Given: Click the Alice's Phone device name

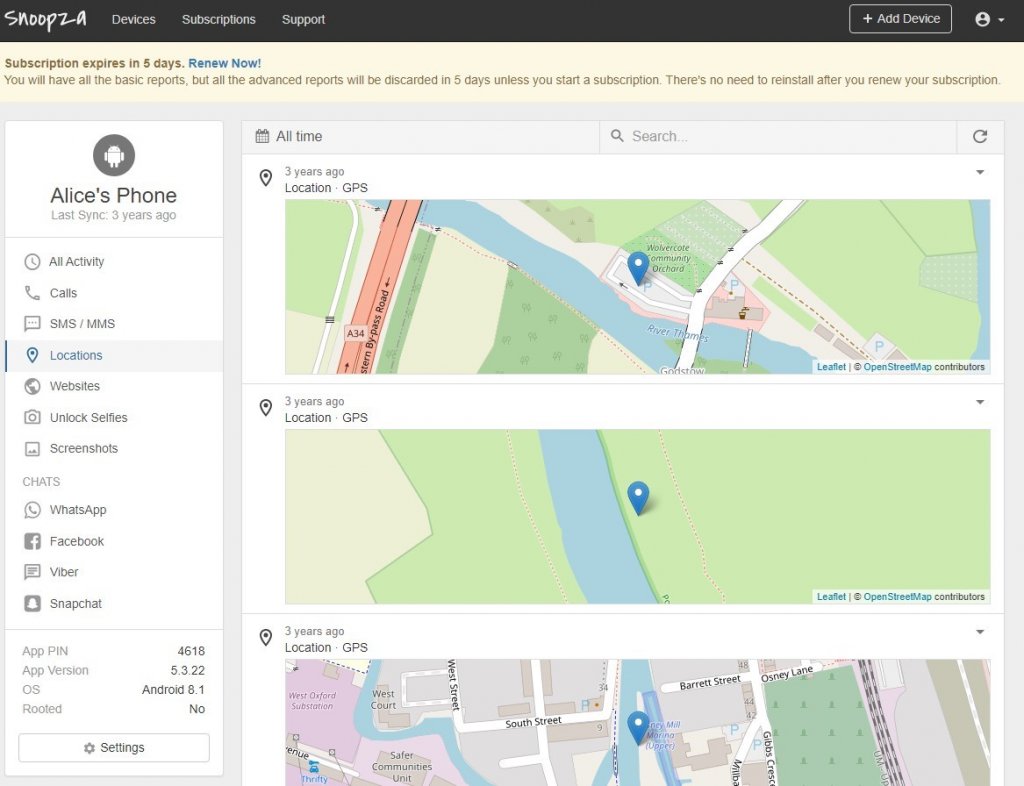Looking at the screenshot, I should pos(114,195).
